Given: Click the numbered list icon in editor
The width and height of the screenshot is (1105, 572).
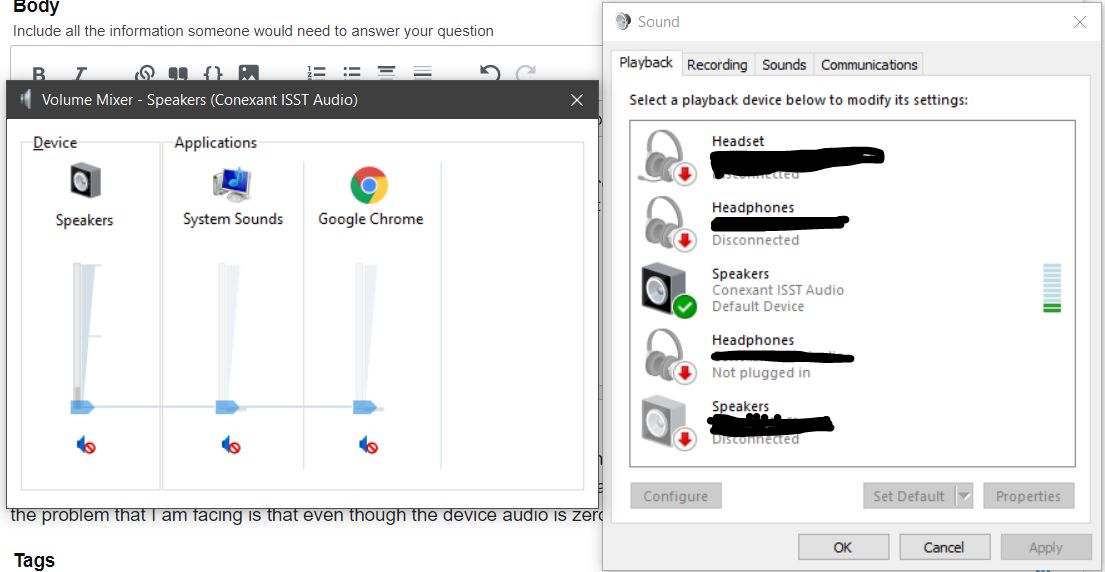Looking at the screenshot, I should click(x=317, y=73).
